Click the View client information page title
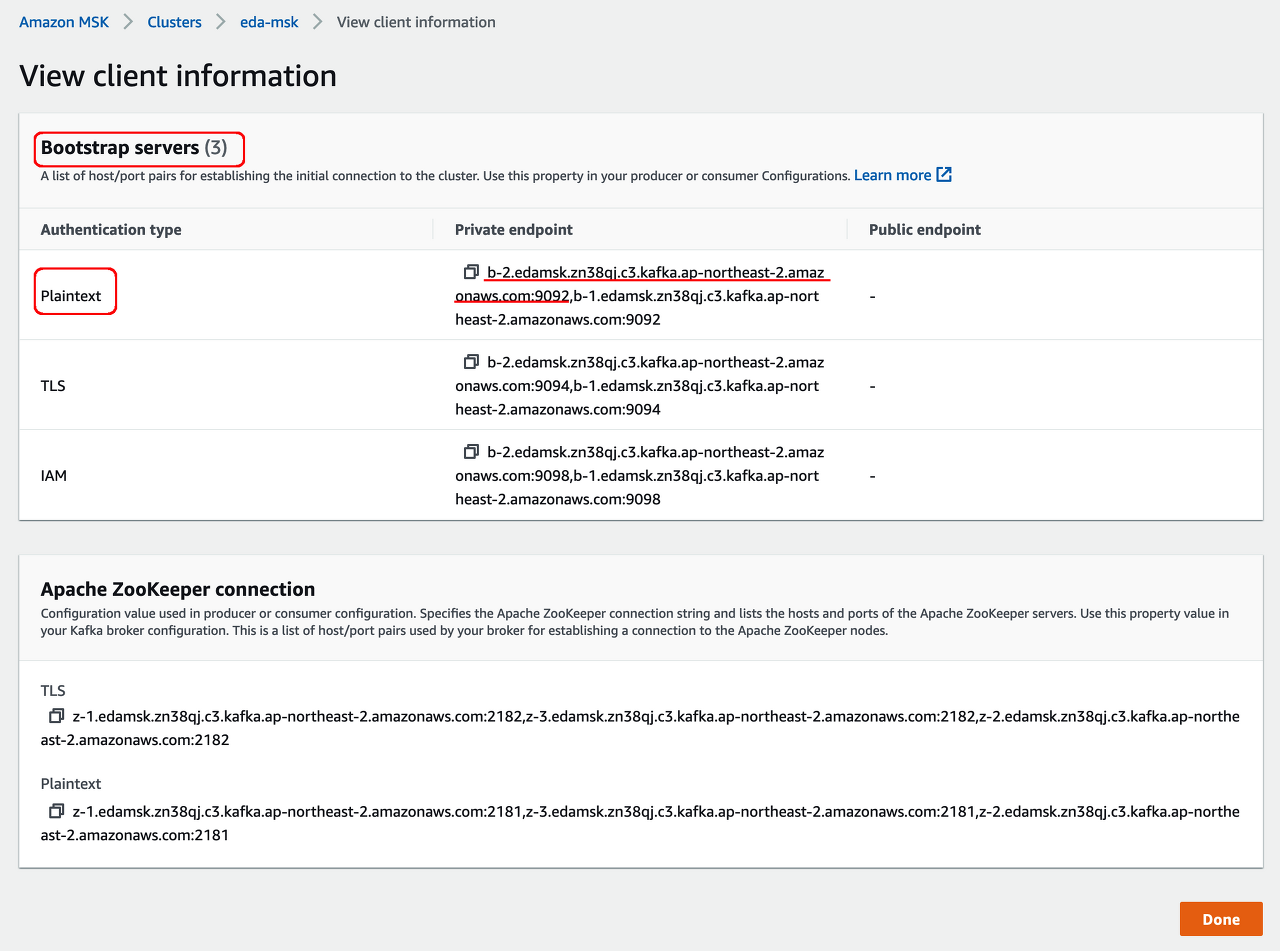Viewport: 1280px width, 951px height. pyautogui.click(x=178, y=76)
